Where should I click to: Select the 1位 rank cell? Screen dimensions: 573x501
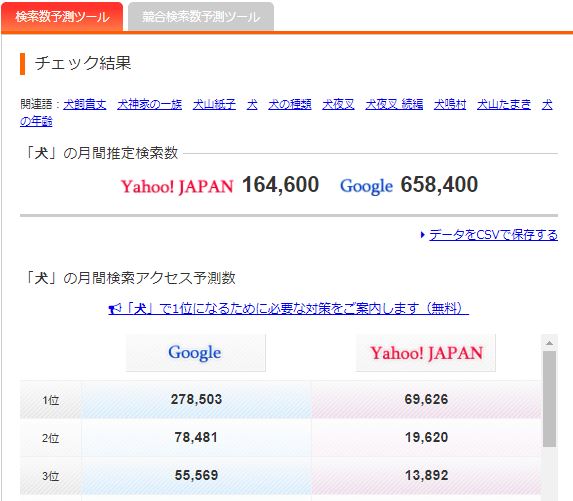pyautogui.click(x=51, y=400)
